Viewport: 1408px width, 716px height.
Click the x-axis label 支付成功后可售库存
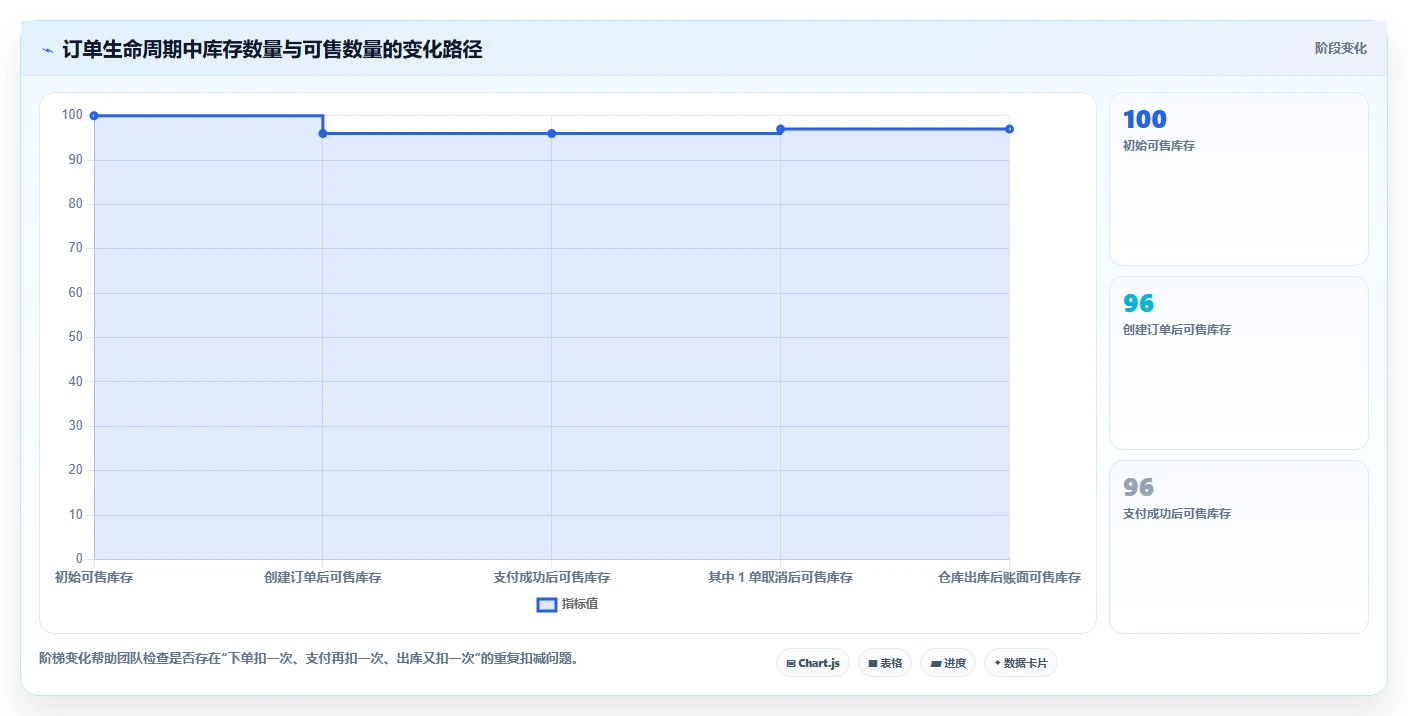[552, 577]
